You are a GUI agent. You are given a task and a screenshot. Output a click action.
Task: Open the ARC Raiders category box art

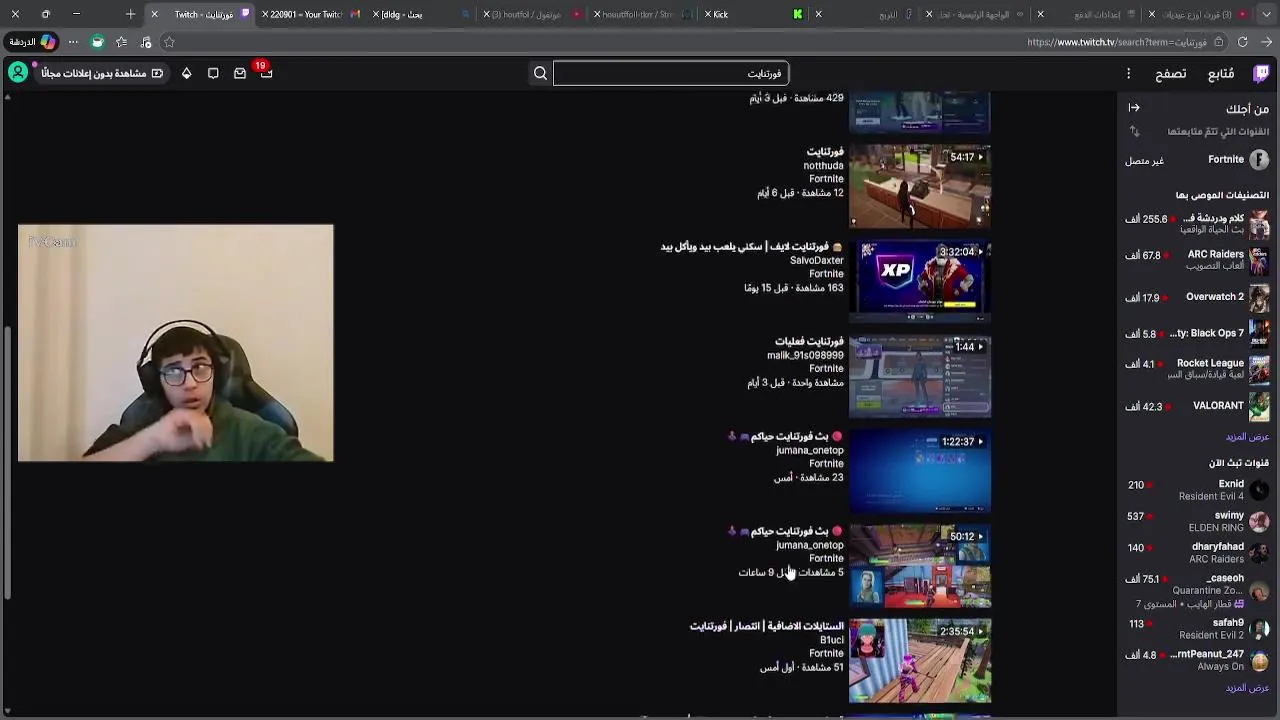pos(1259,260)
